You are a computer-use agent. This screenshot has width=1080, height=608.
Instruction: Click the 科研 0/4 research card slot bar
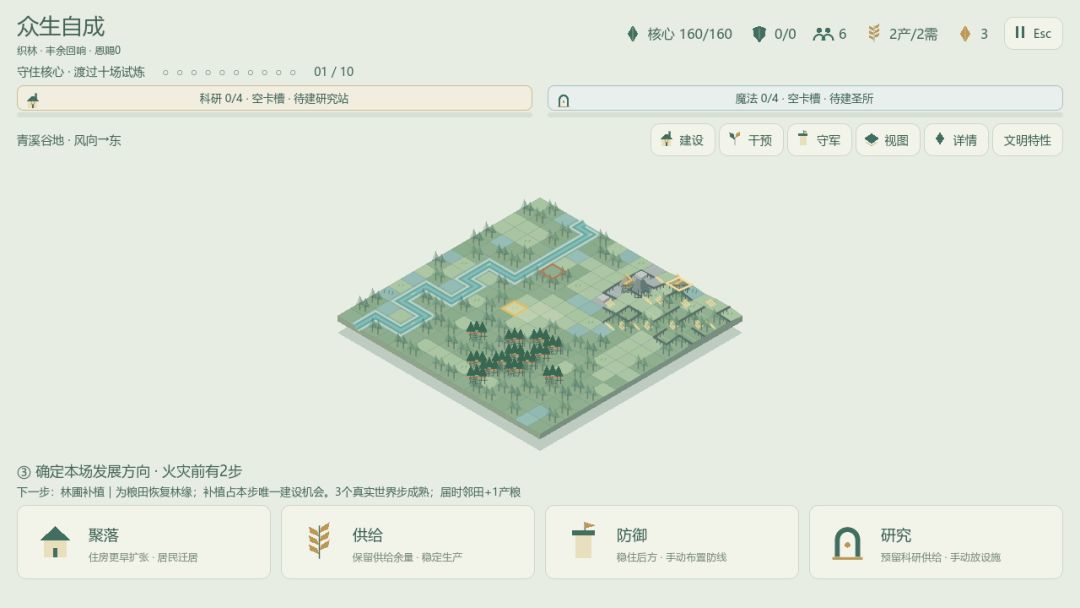pos(275,98)
